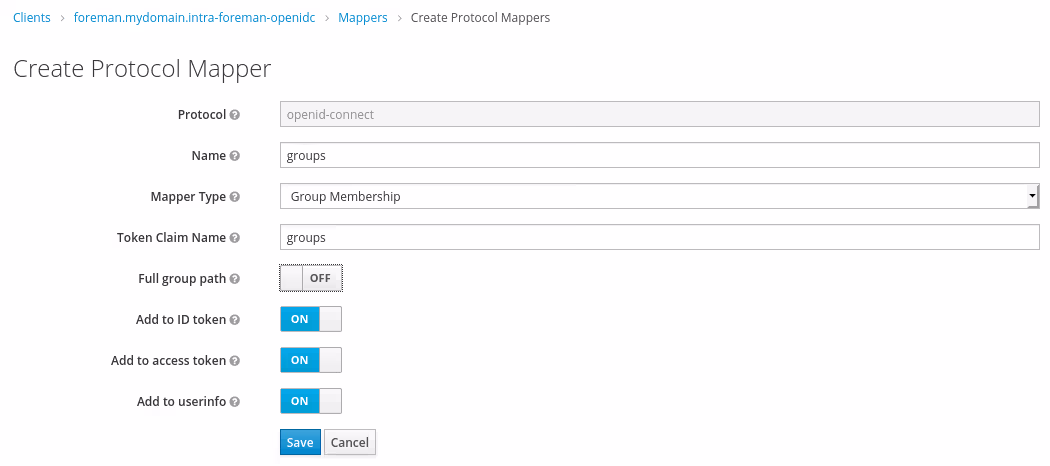
Task: Click Mapper Type help question icon
Action: point(235,197)
